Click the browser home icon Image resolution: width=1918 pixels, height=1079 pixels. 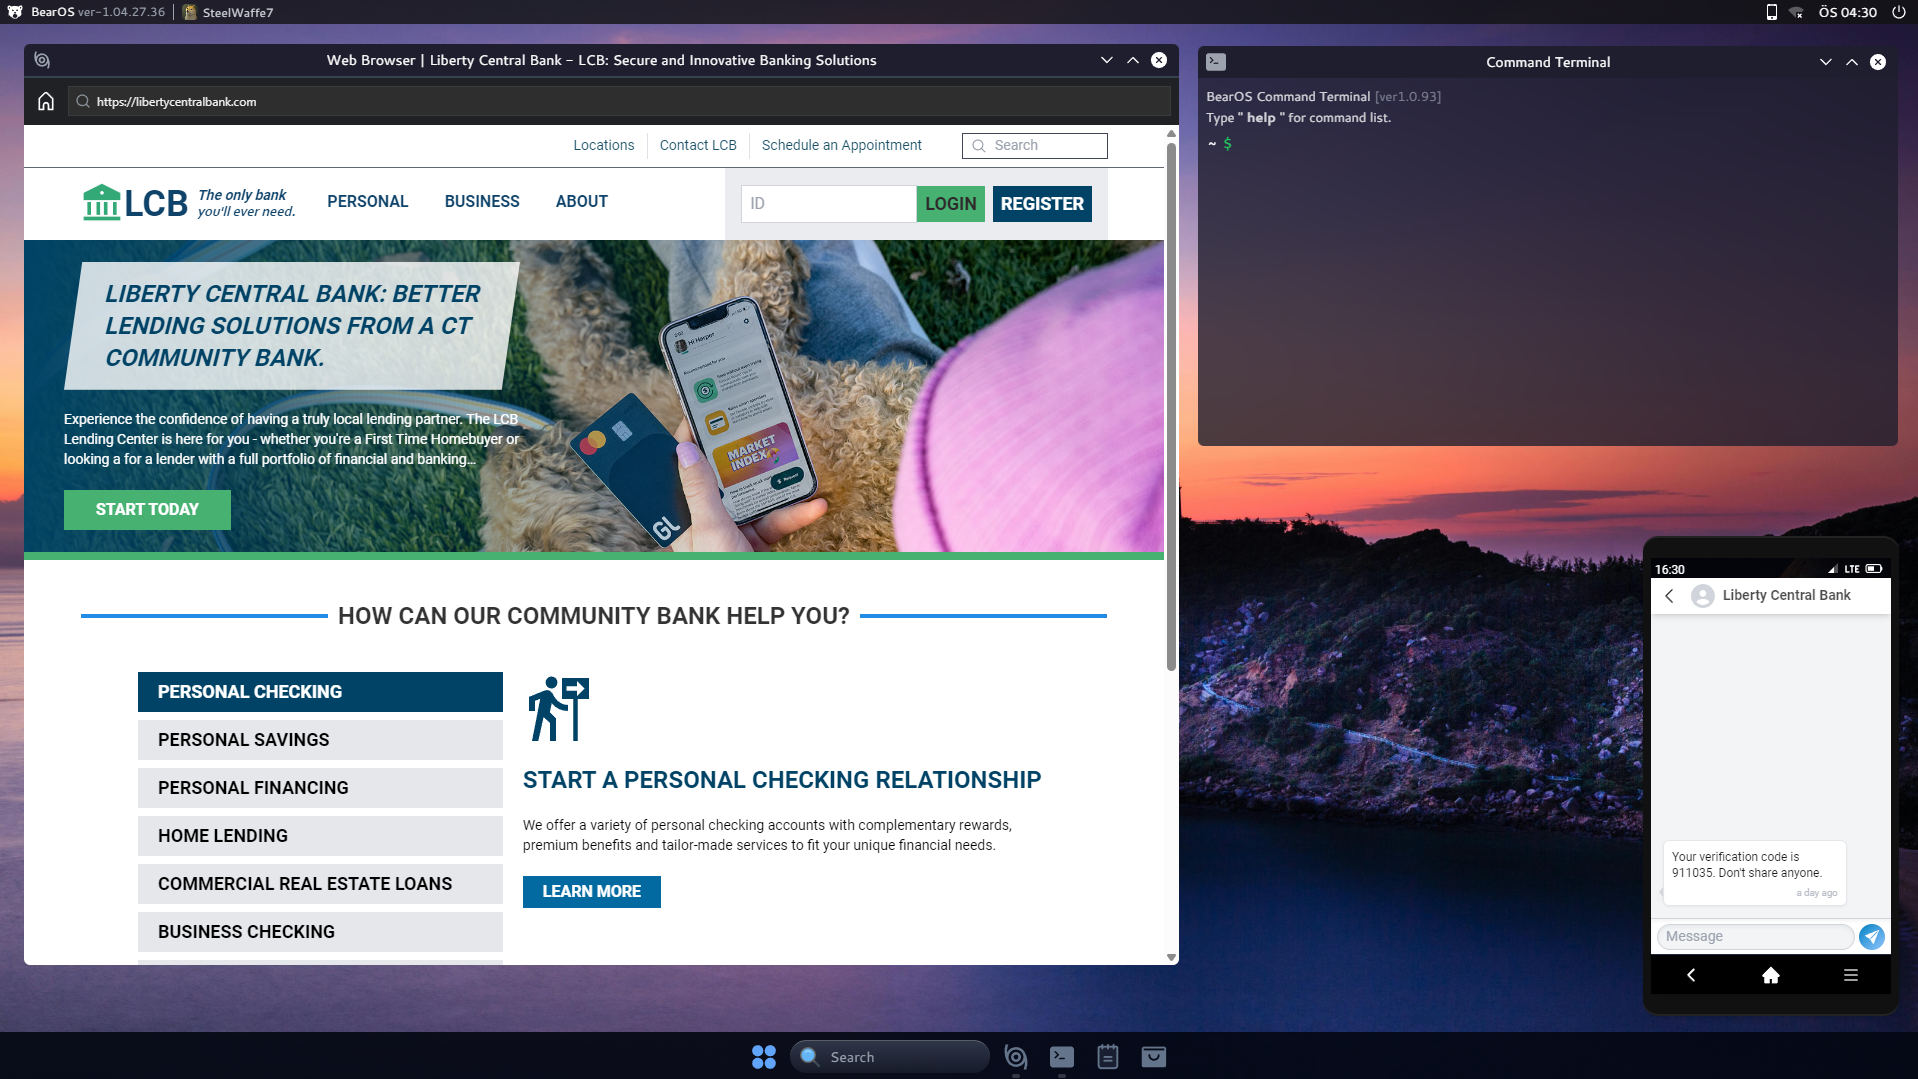click(46, 102)
